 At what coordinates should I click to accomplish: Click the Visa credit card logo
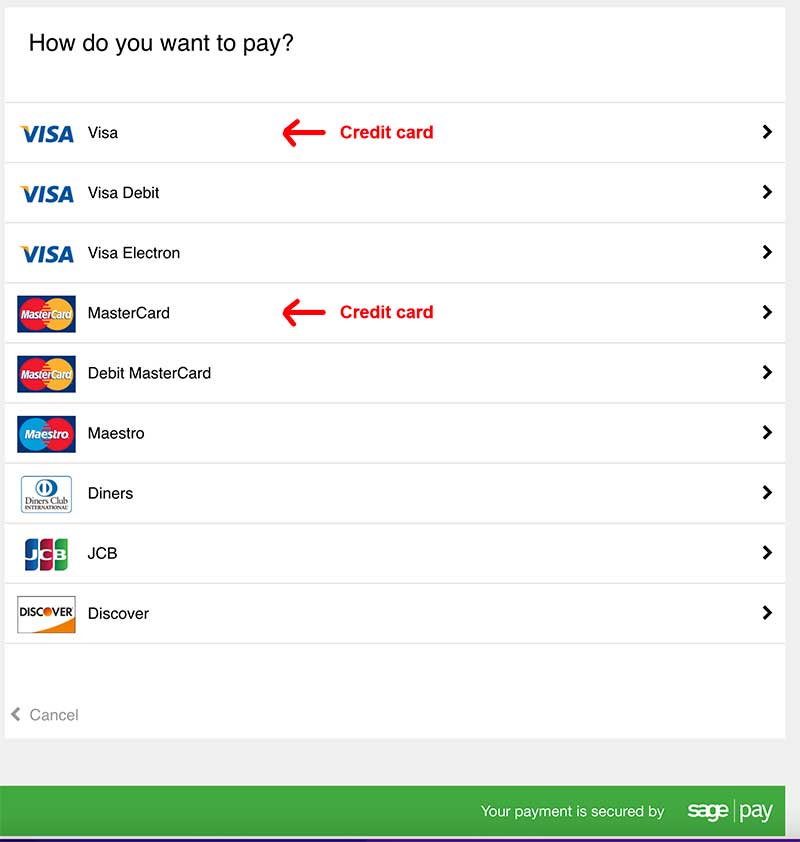click(x=46, y=133)
